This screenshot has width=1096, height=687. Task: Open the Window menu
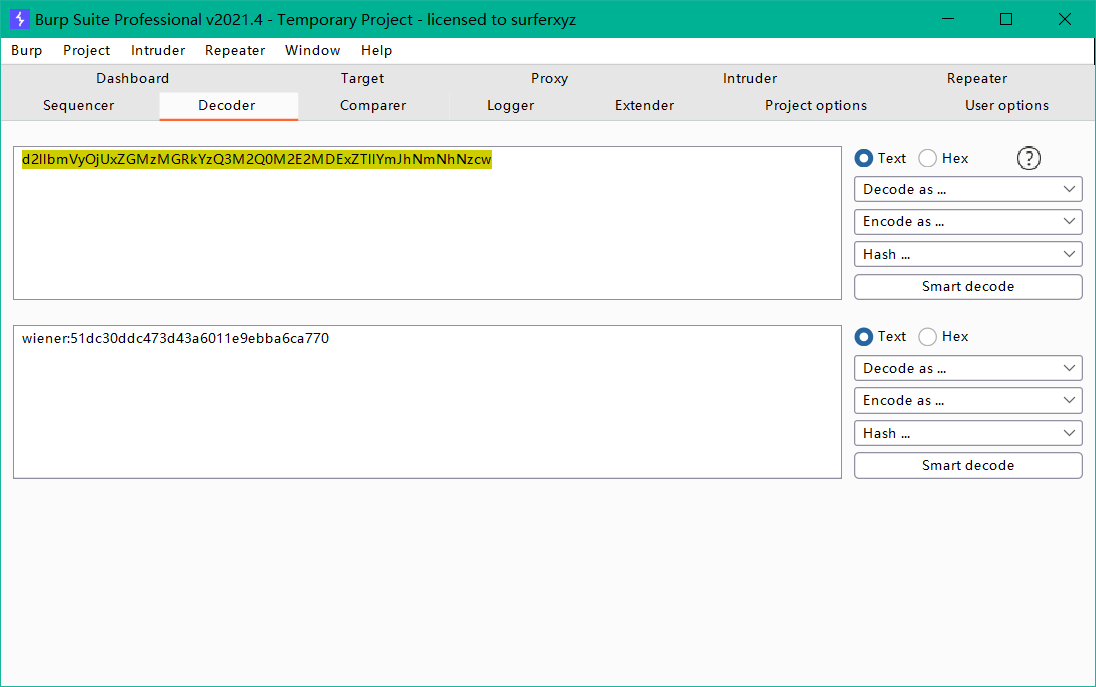[x=312, y=50]
